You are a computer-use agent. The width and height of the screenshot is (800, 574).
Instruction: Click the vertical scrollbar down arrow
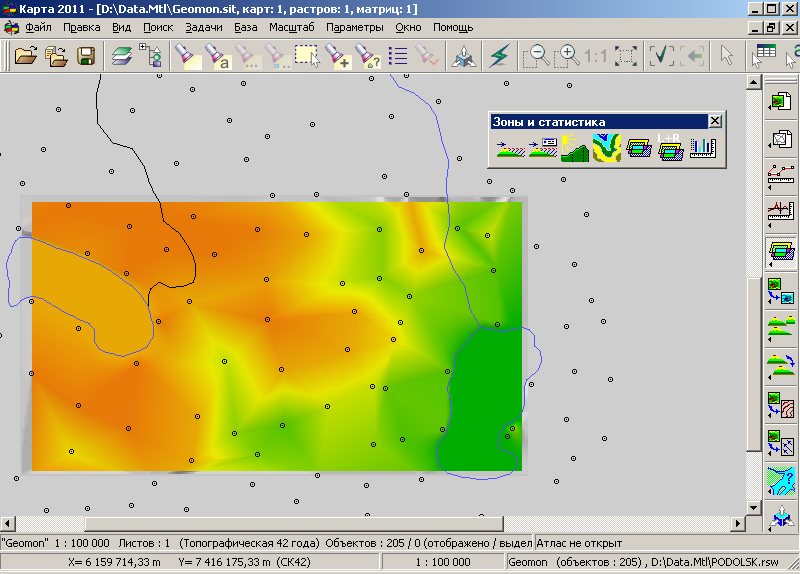(754, 508)
